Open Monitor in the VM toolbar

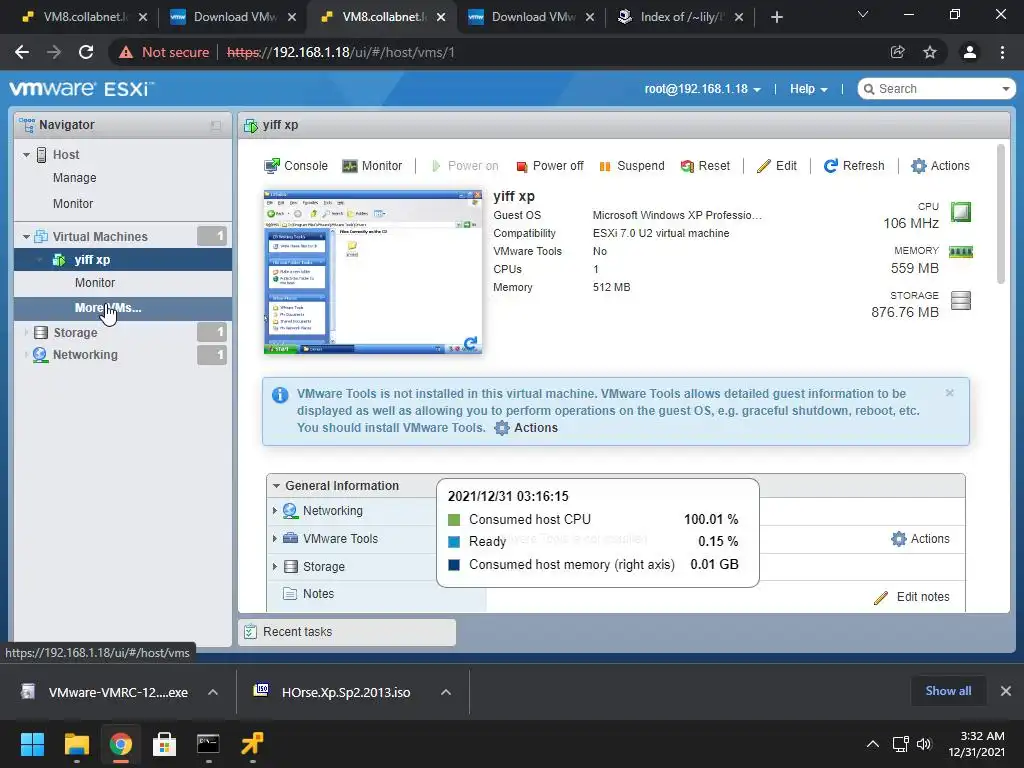coord(372,166)
